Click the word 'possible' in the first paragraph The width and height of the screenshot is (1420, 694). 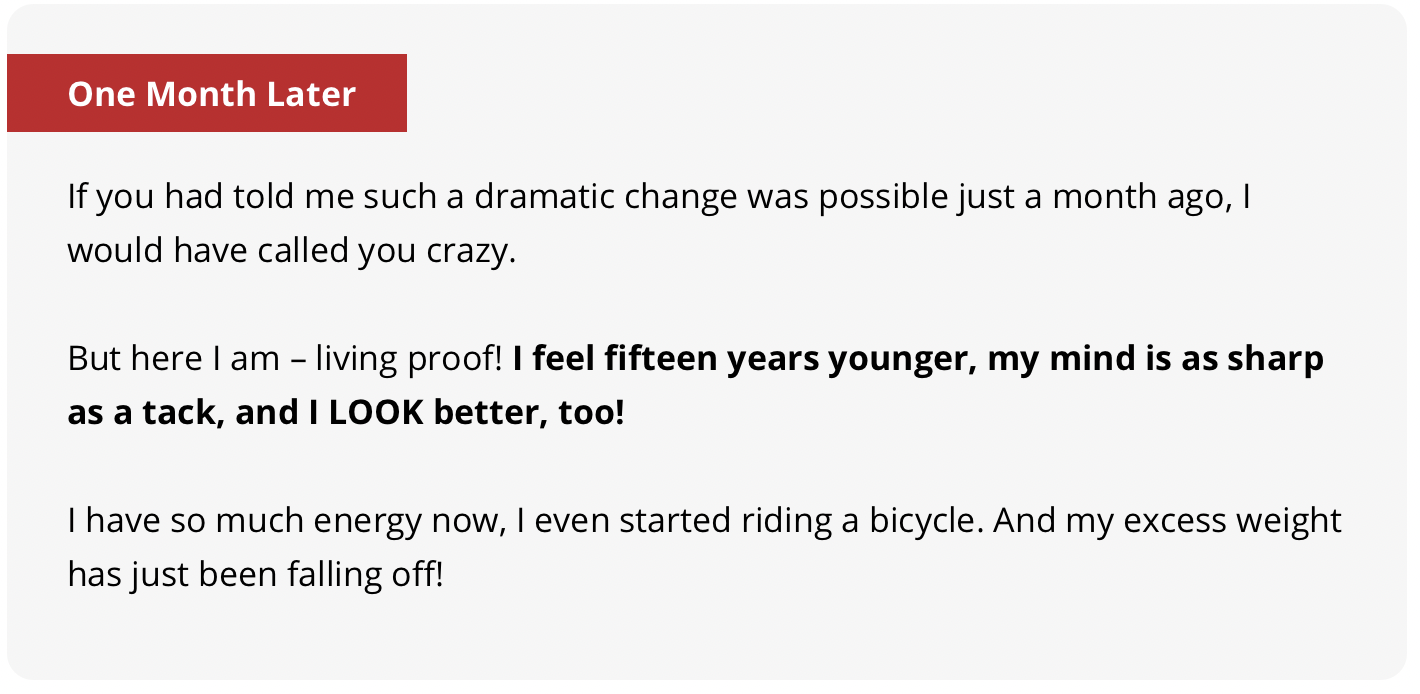[883, 197]
